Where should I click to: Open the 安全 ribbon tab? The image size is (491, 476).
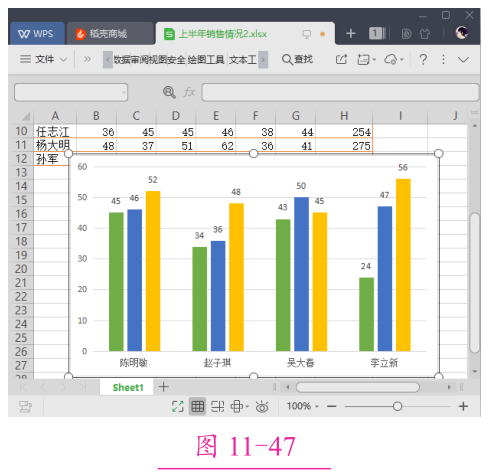click(x=176, y=60)
